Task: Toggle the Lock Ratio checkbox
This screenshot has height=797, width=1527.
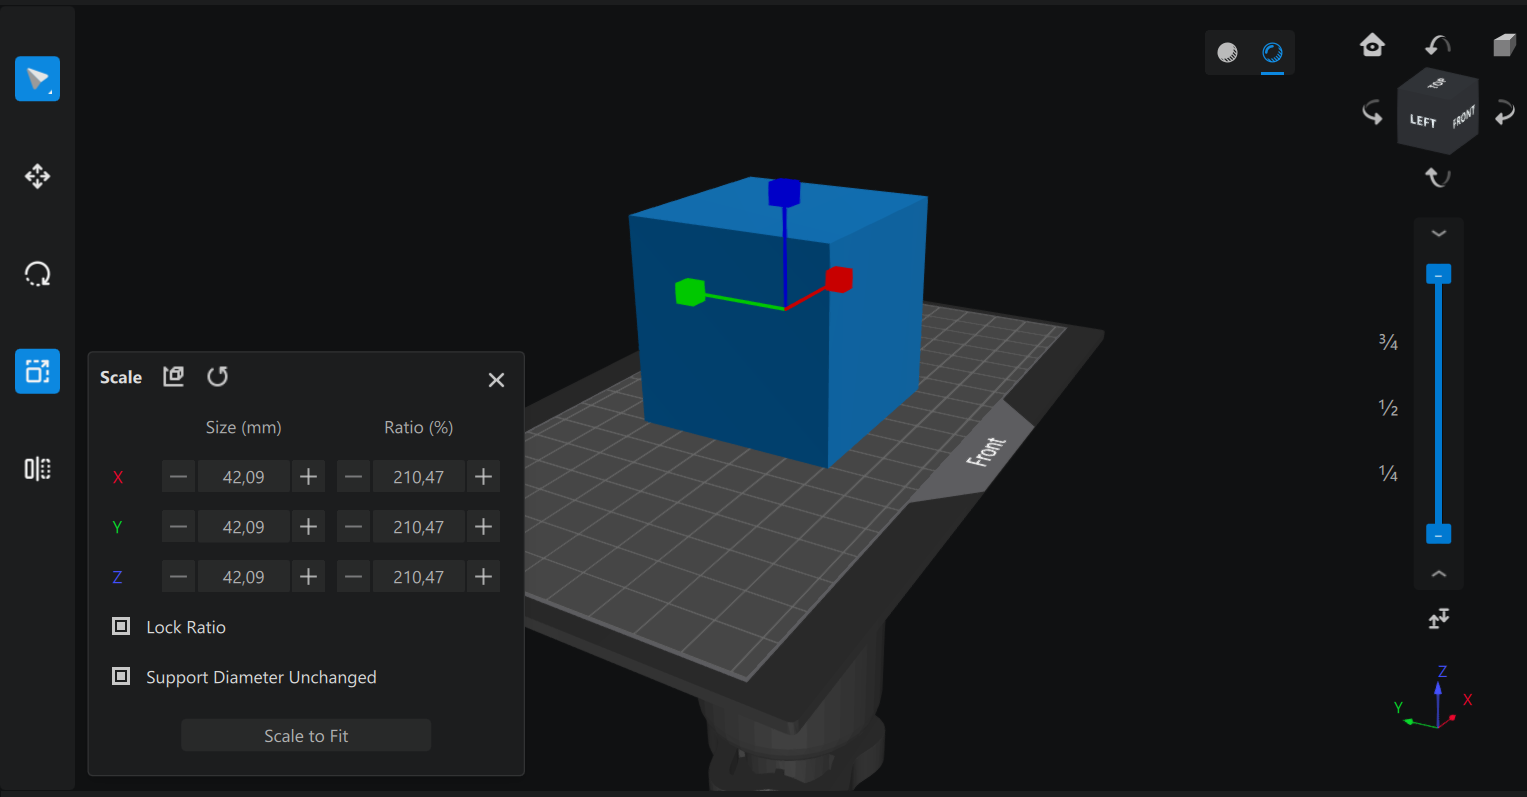Action: 121,627
